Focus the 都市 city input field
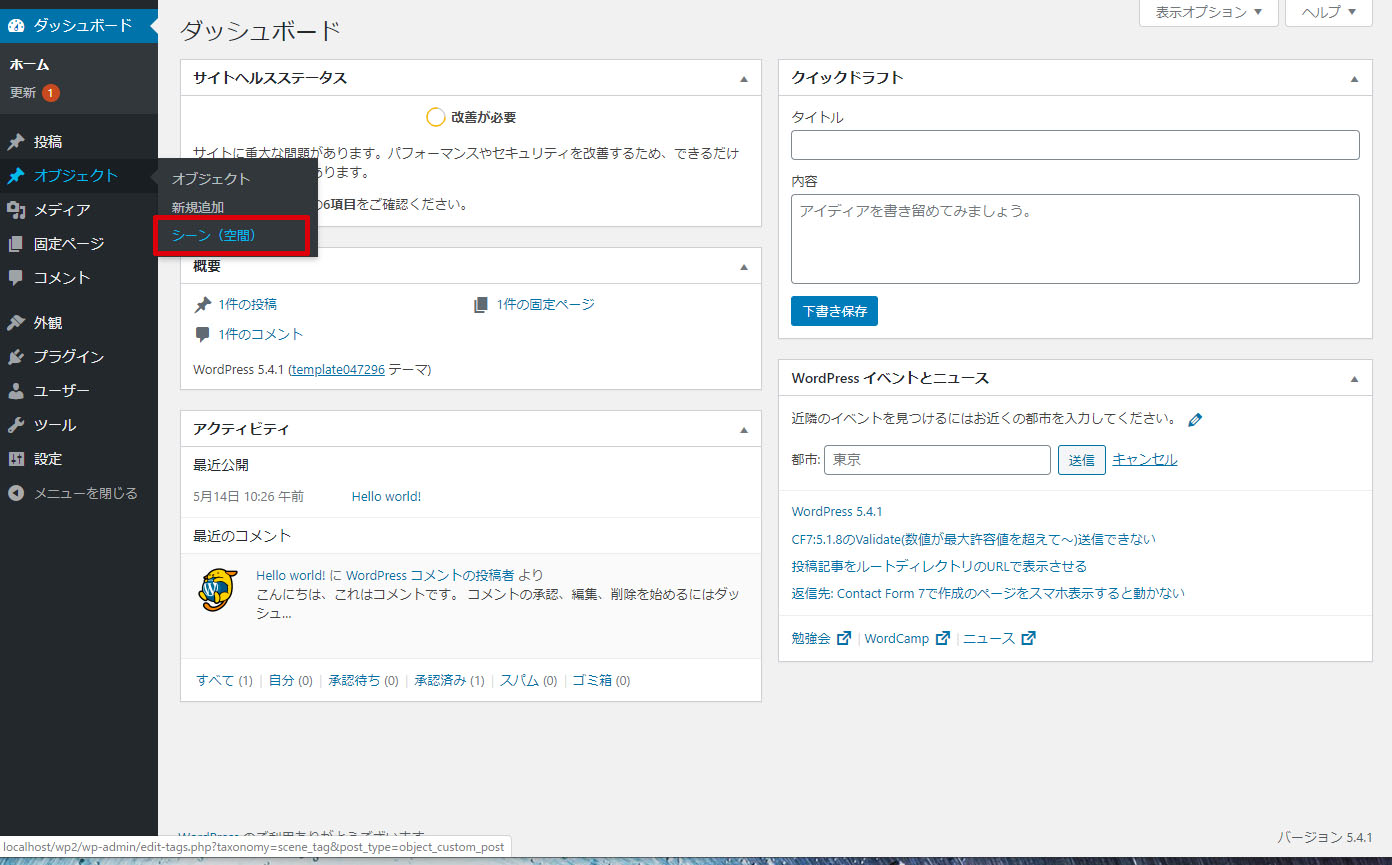This screenshot has width=1392, height=865. click(x=937, y=460)
